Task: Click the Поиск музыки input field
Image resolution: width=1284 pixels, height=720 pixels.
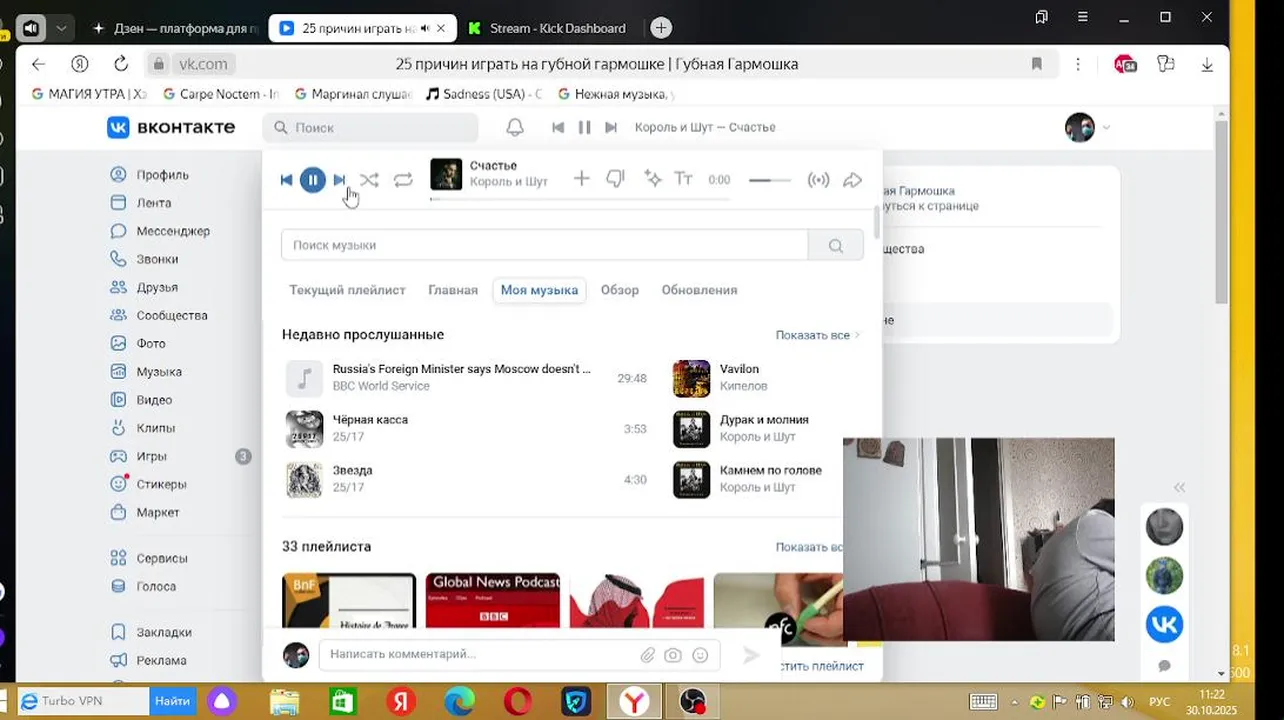Action: [x=544, y=245]
